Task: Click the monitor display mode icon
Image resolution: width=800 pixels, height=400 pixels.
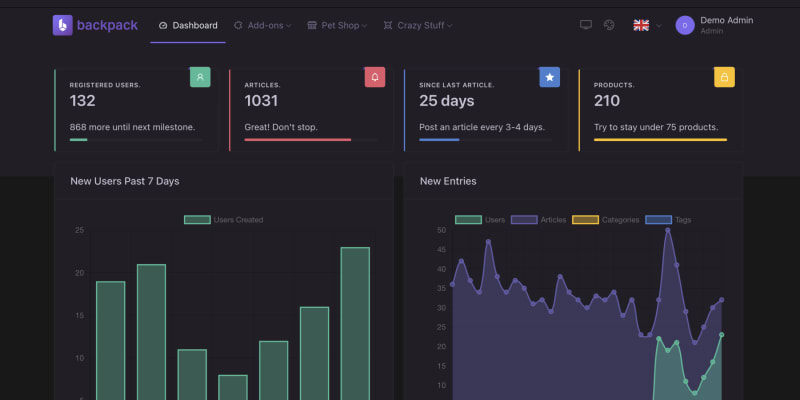Action: [x=586, y=25]
